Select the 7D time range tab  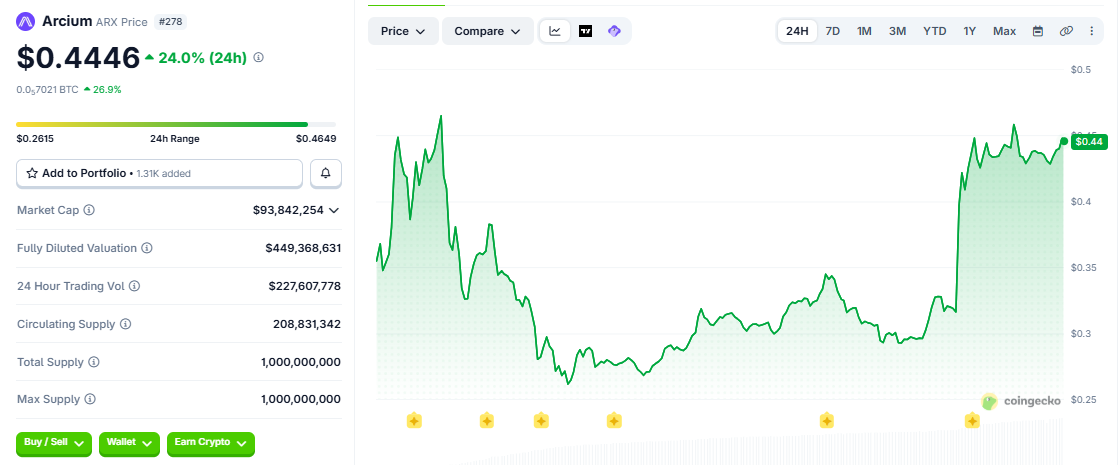(x=833, y=31)
